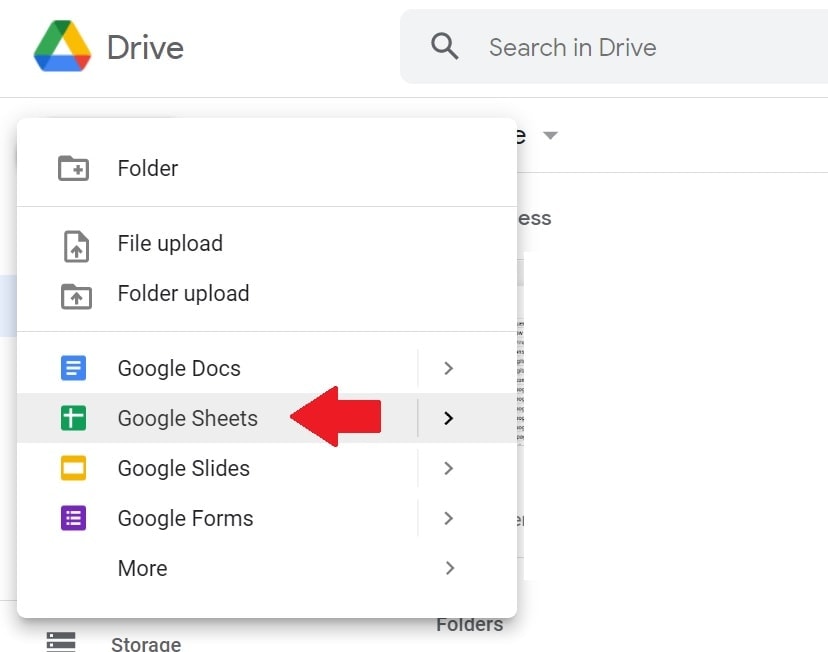Click the search magnifier icon
Viewport: 828px width, 652px height.
(x=444, y=46)
